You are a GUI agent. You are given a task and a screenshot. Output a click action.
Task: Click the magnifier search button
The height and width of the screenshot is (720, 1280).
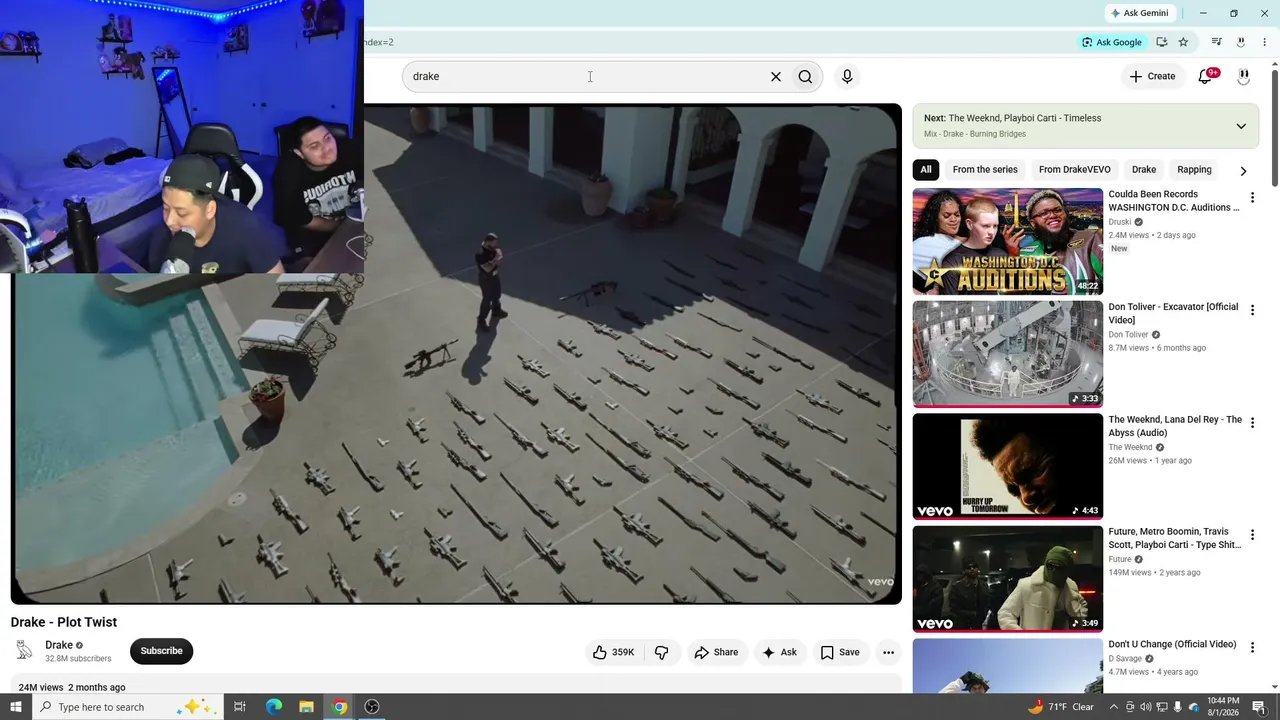pyautogui.click(x=805, y=76)
